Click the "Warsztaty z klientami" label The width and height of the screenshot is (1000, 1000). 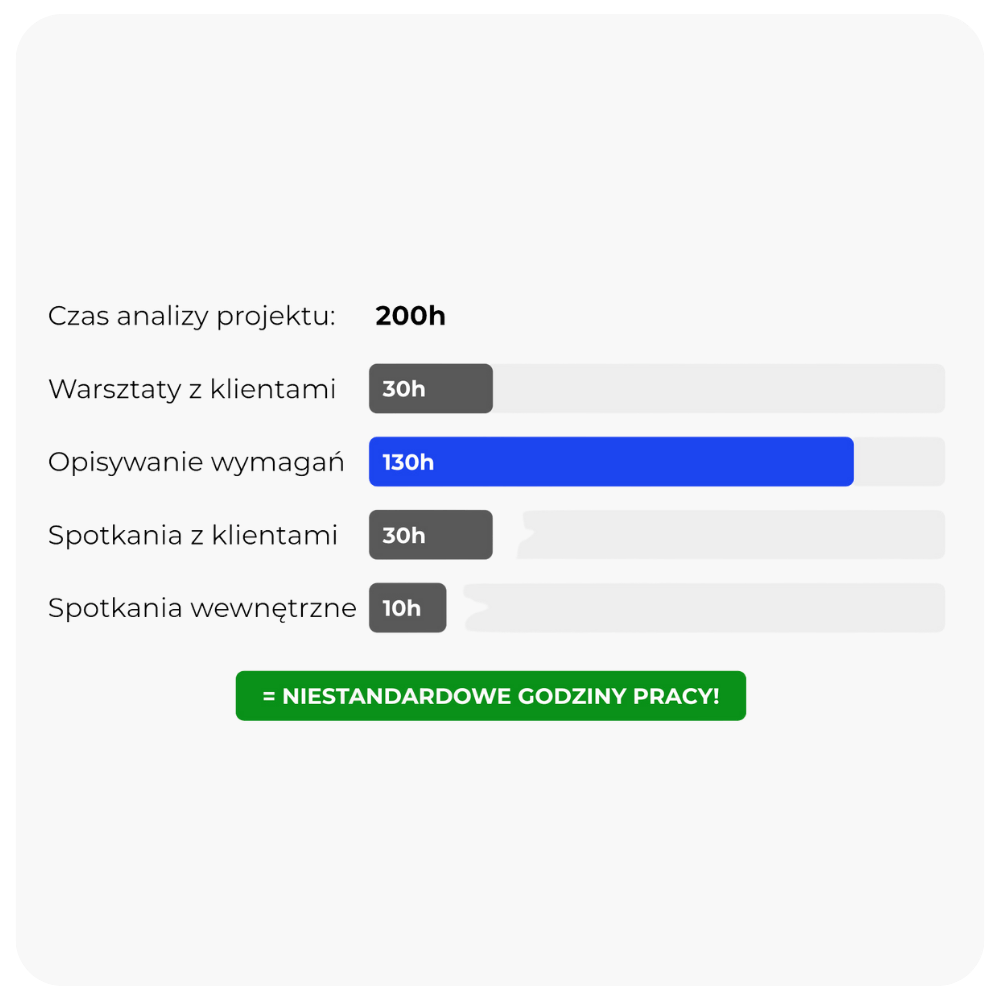pos(191,389)
